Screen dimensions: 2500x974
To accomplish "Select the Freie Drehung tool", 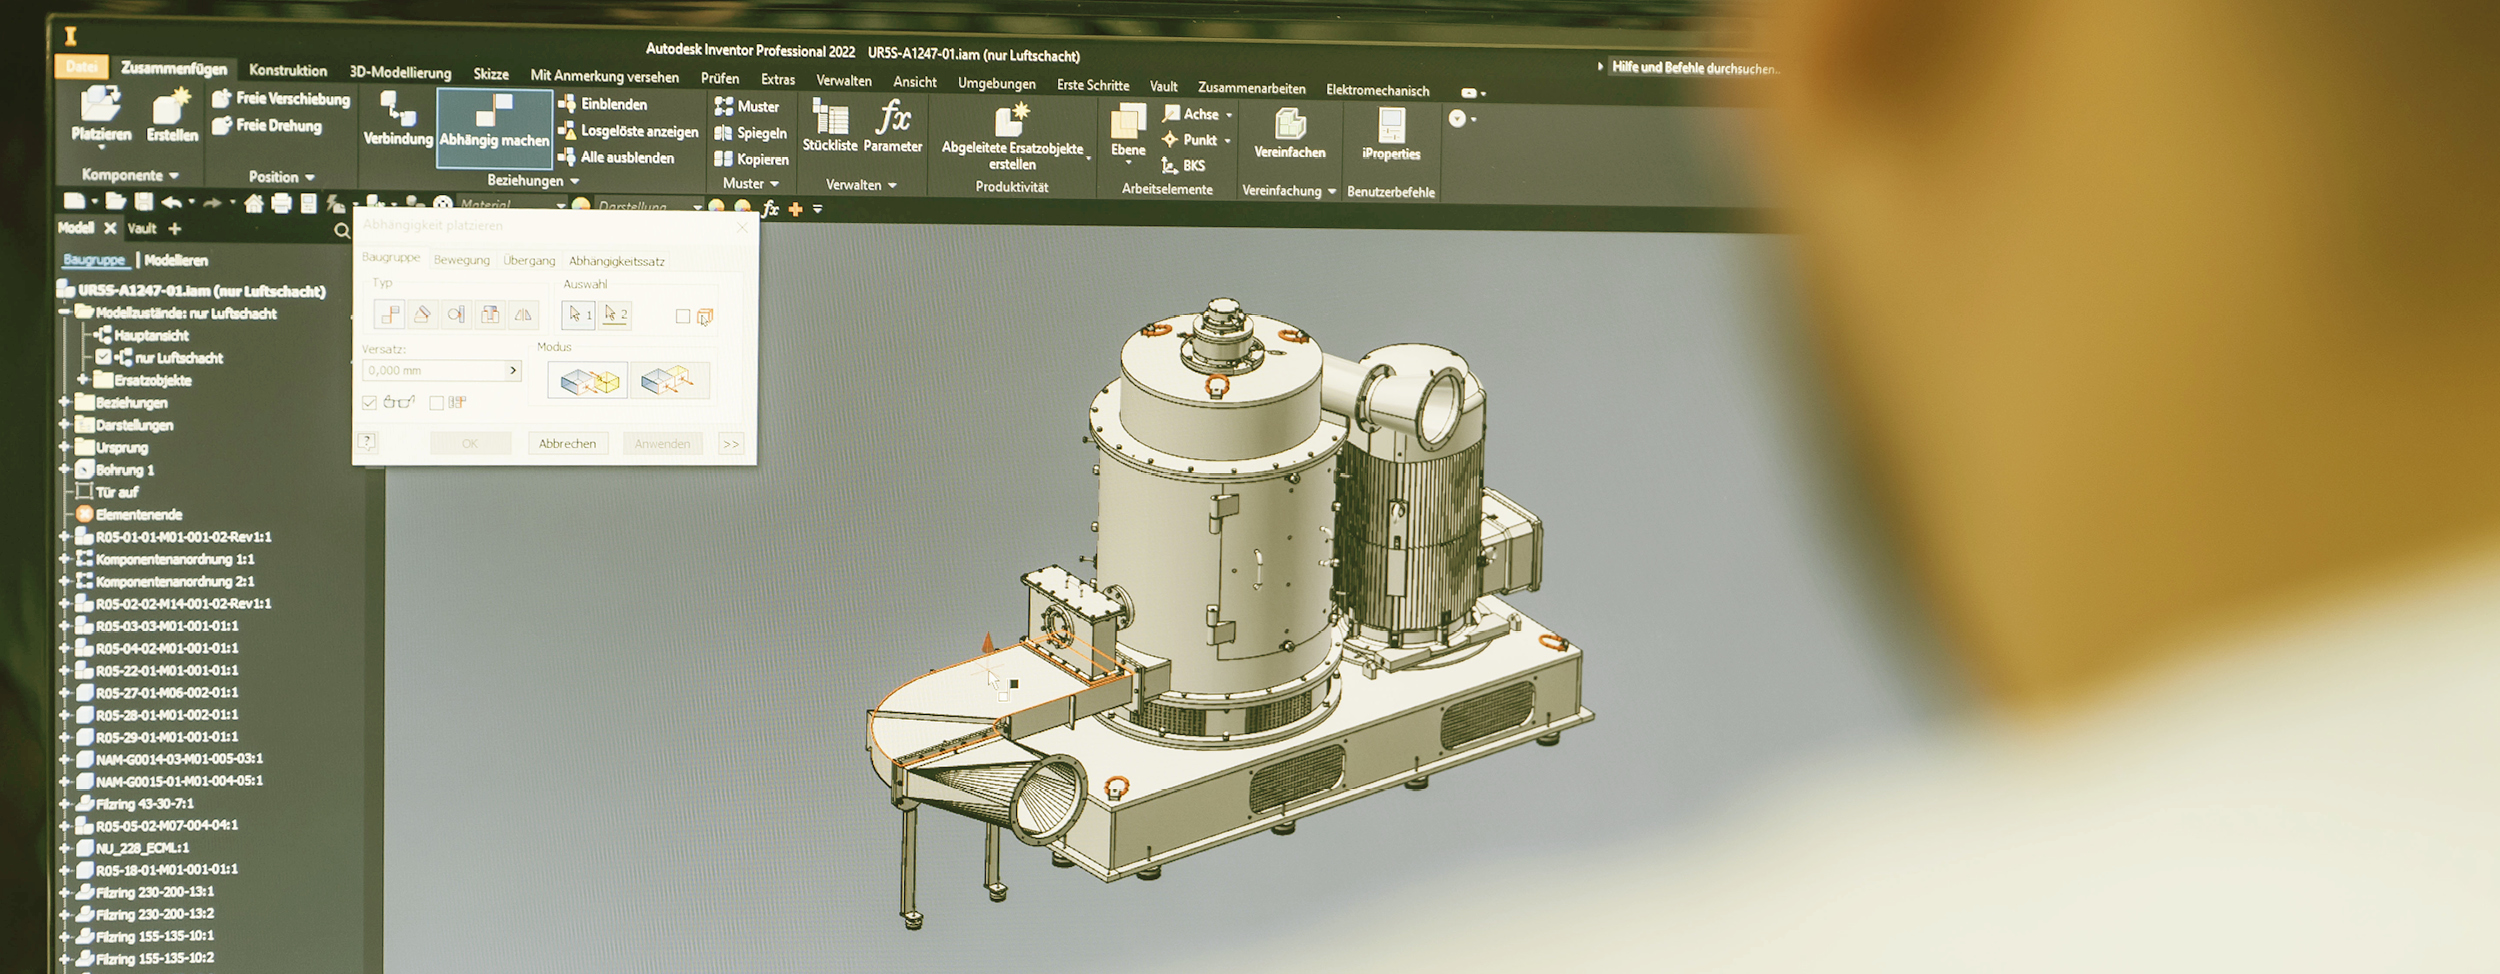I will (x=267, y=125).
